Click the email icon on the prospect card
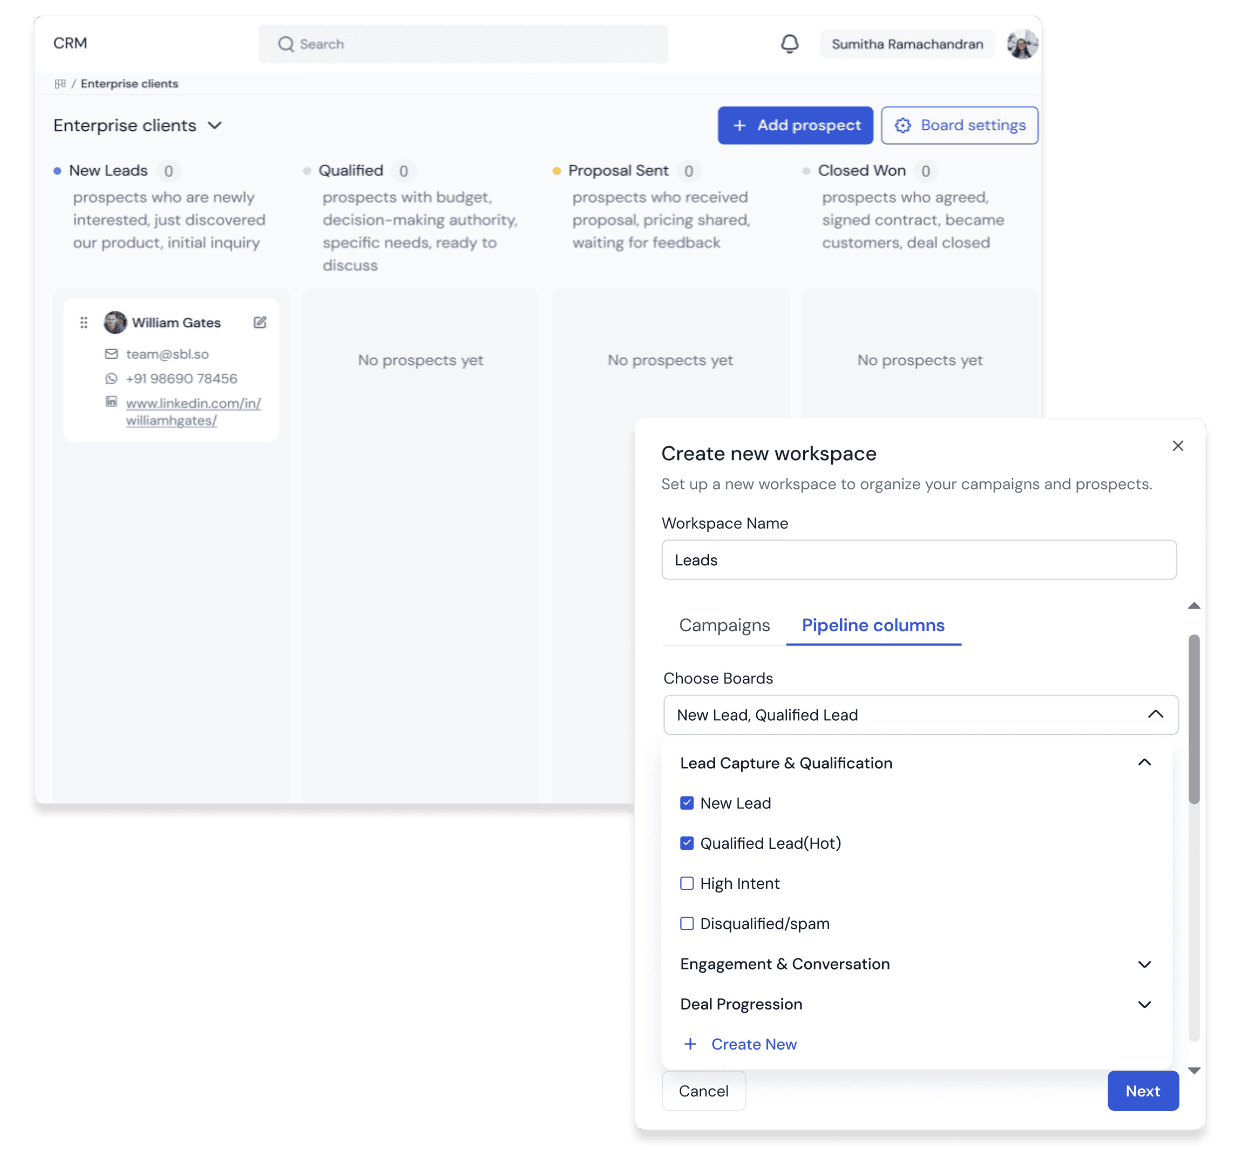The width and height of the screenshot is (1250, 1150). [x=111, y=353]
